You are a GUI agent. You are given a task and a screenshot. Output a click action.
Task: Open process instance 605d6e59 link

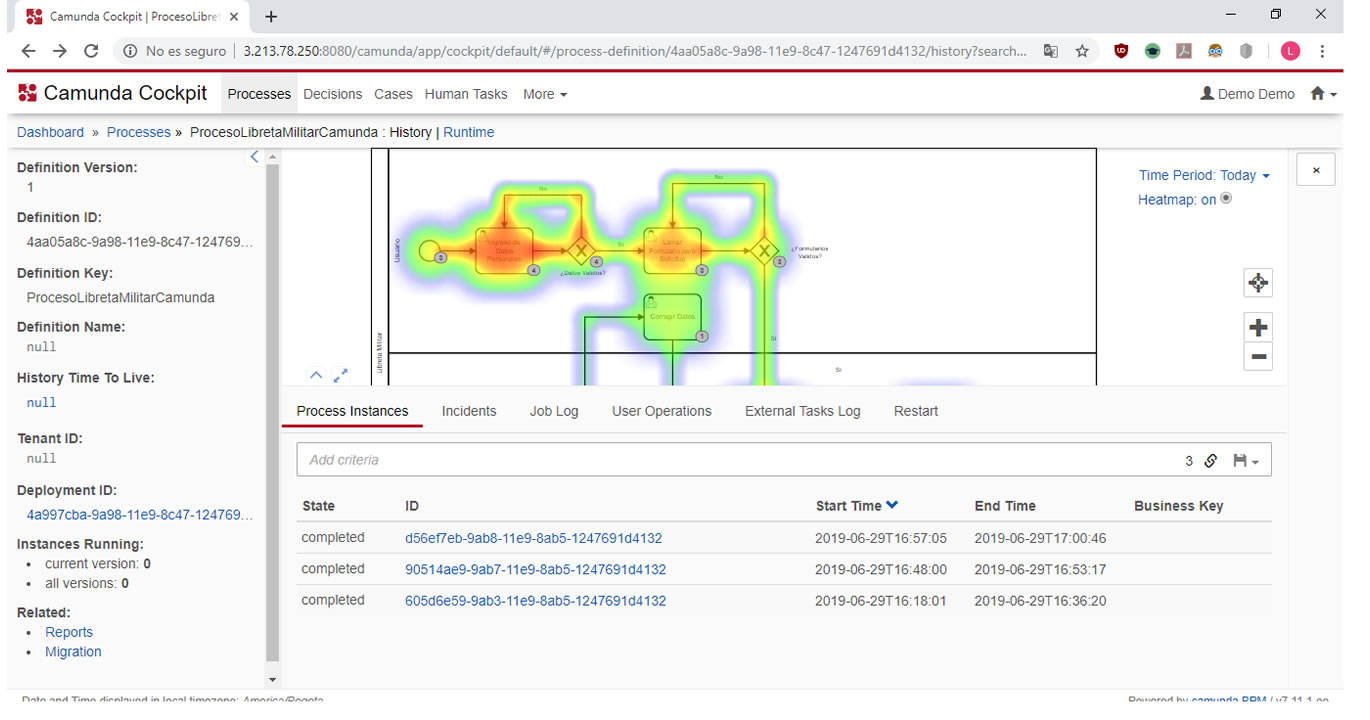coord(535,601)
